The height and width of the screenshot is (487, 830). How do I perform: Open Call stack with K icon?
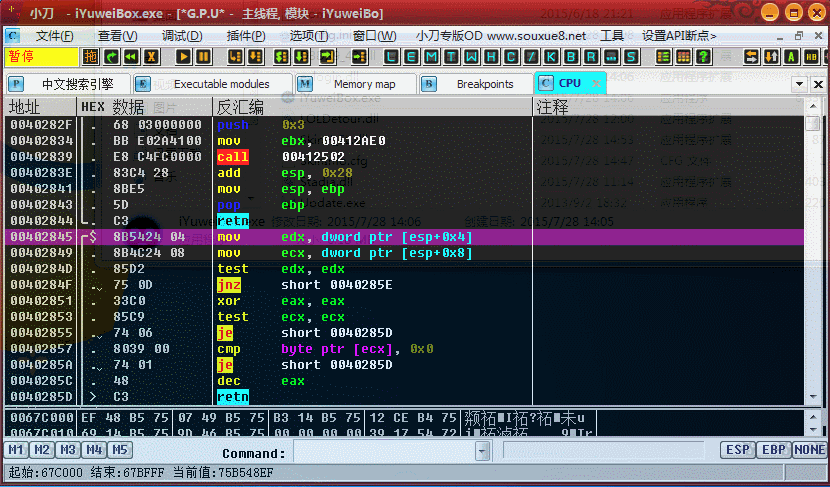(x=551, y=57)
